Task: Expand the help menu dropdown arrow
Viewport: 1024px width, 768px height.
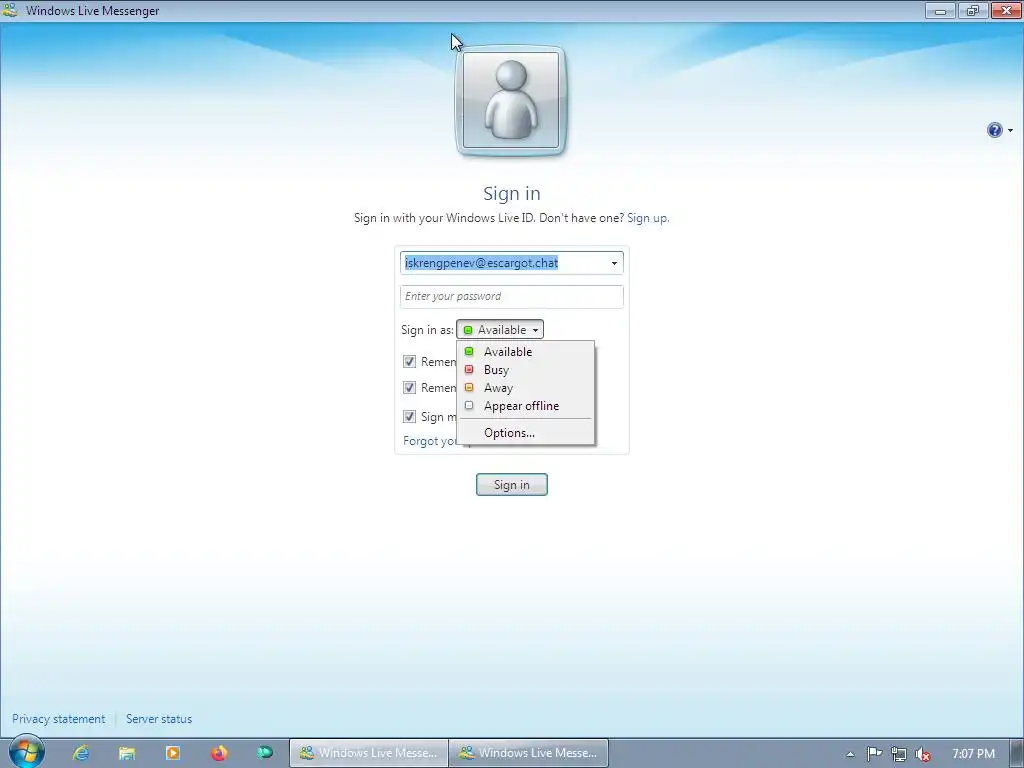Action: tap(1010, 131)
